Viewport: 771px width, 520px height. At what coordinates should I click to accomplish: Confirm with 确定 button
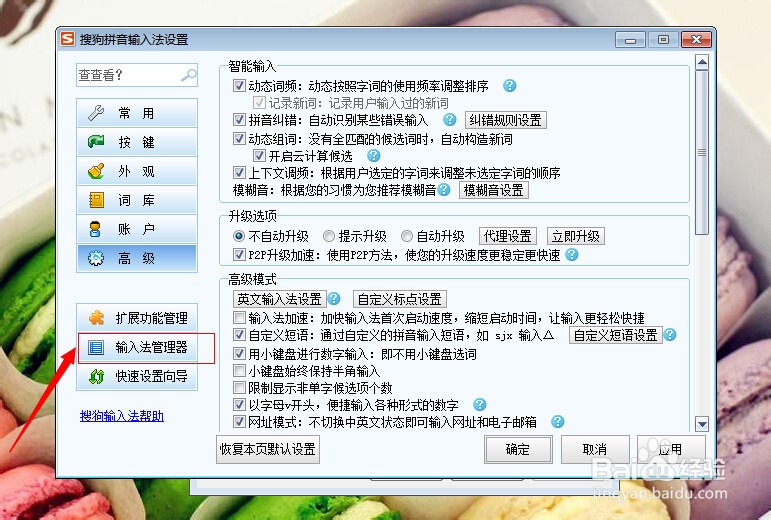tap(518, 449)
